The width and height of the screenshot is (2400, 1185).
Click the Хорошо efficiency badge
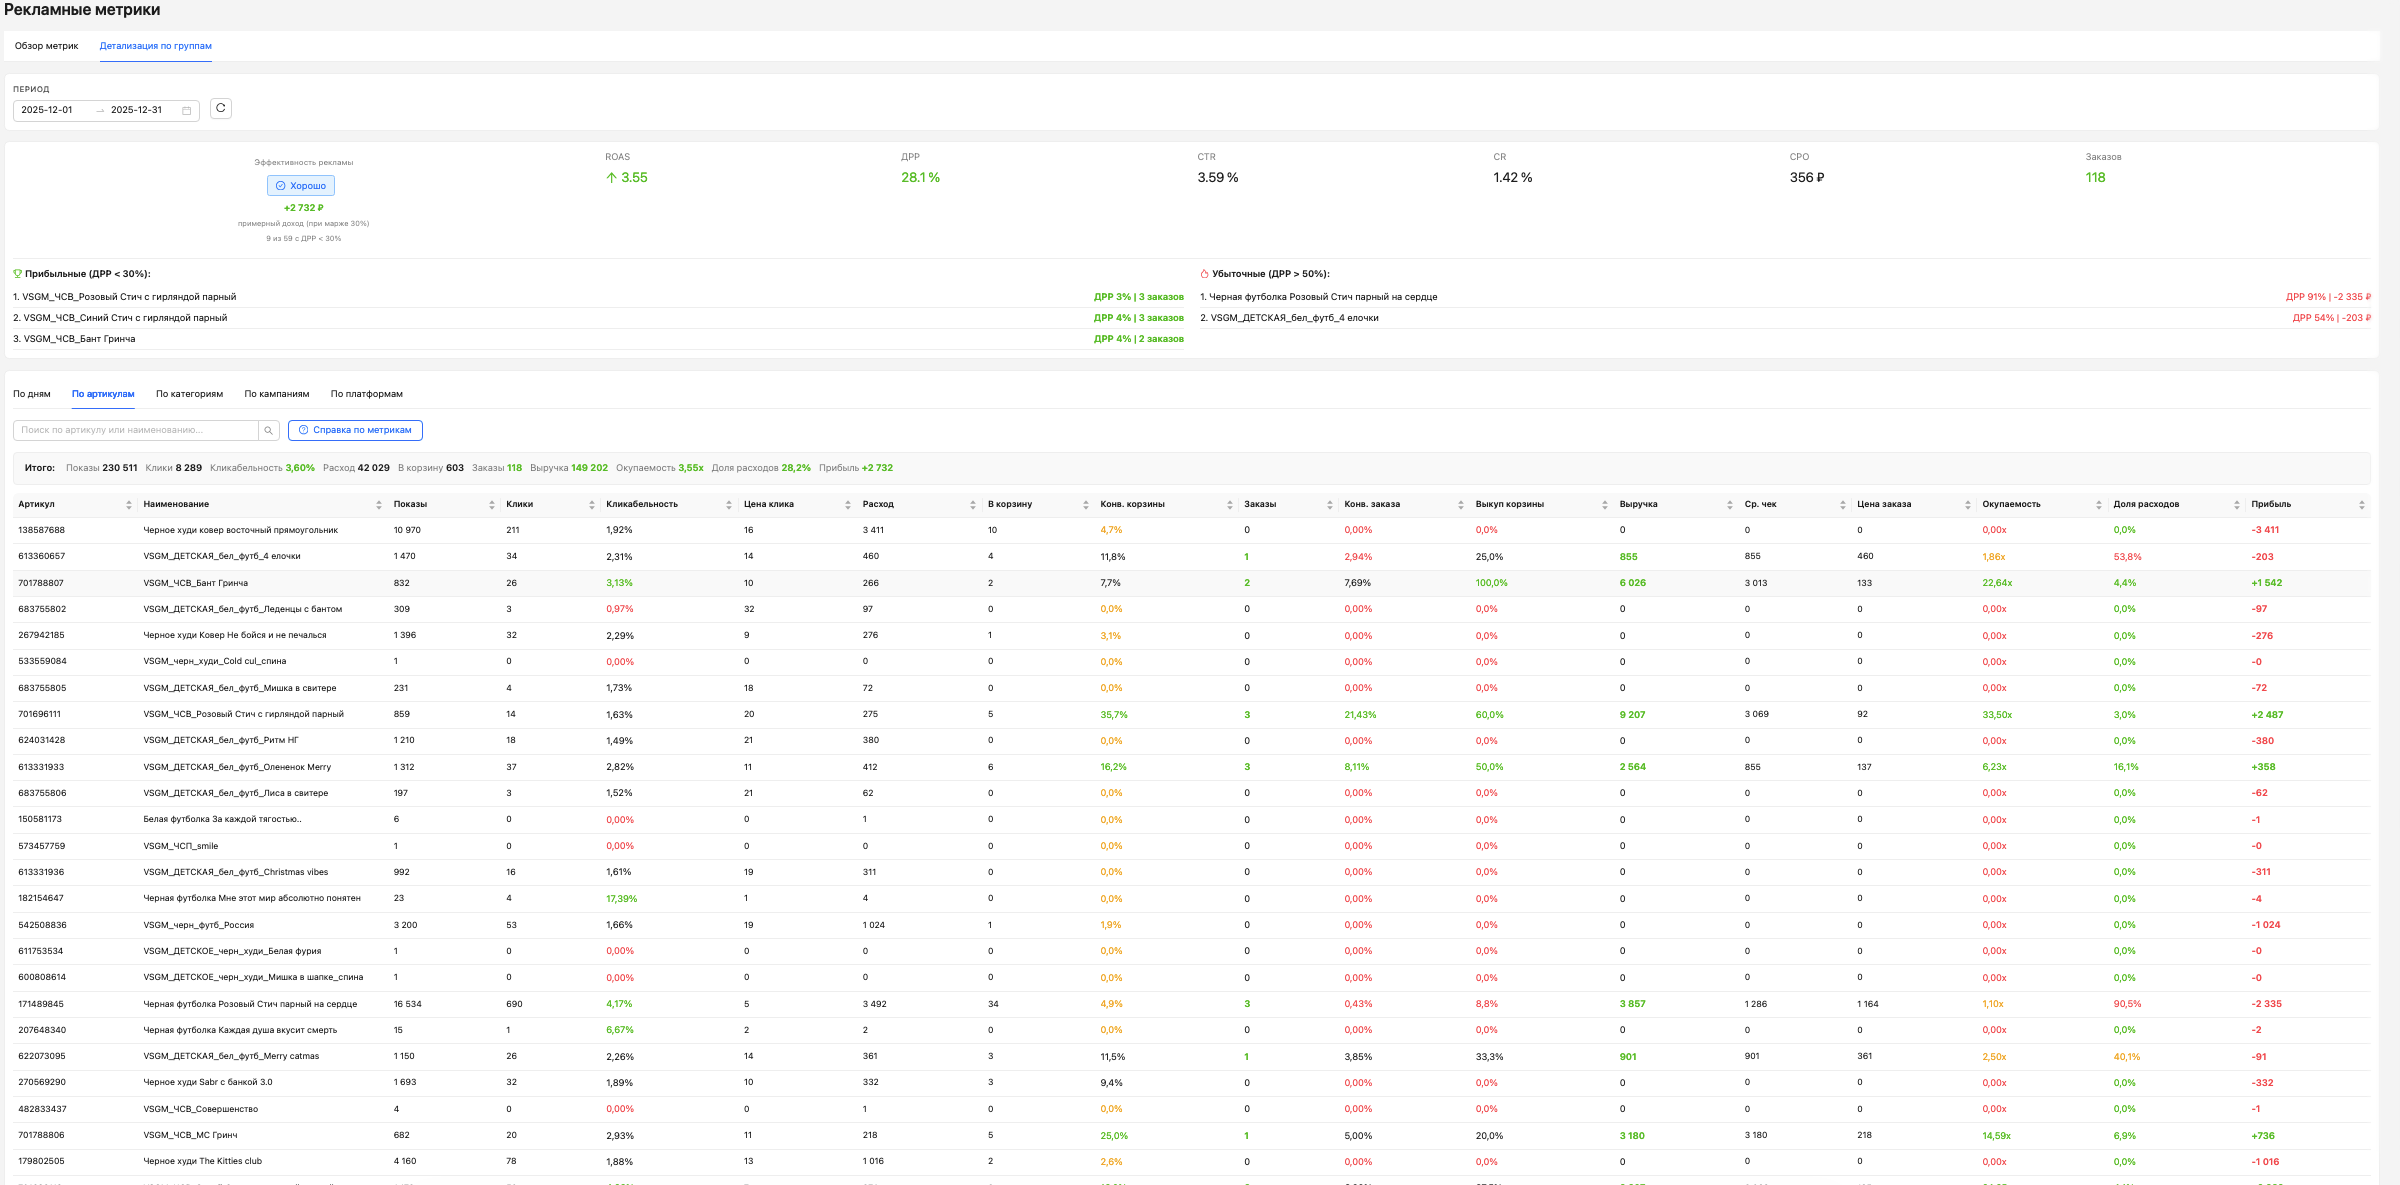coord(301,186)
